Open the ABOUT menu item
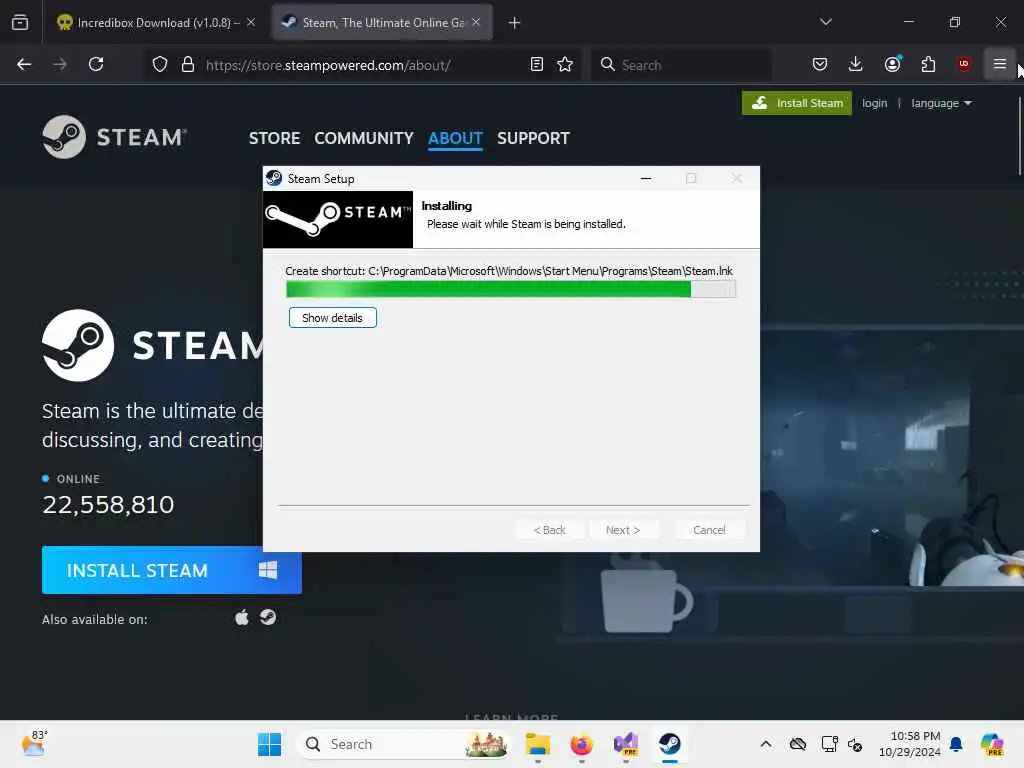Image resolution: width=1024 pixels, height=768 pixels. [455, 138]
